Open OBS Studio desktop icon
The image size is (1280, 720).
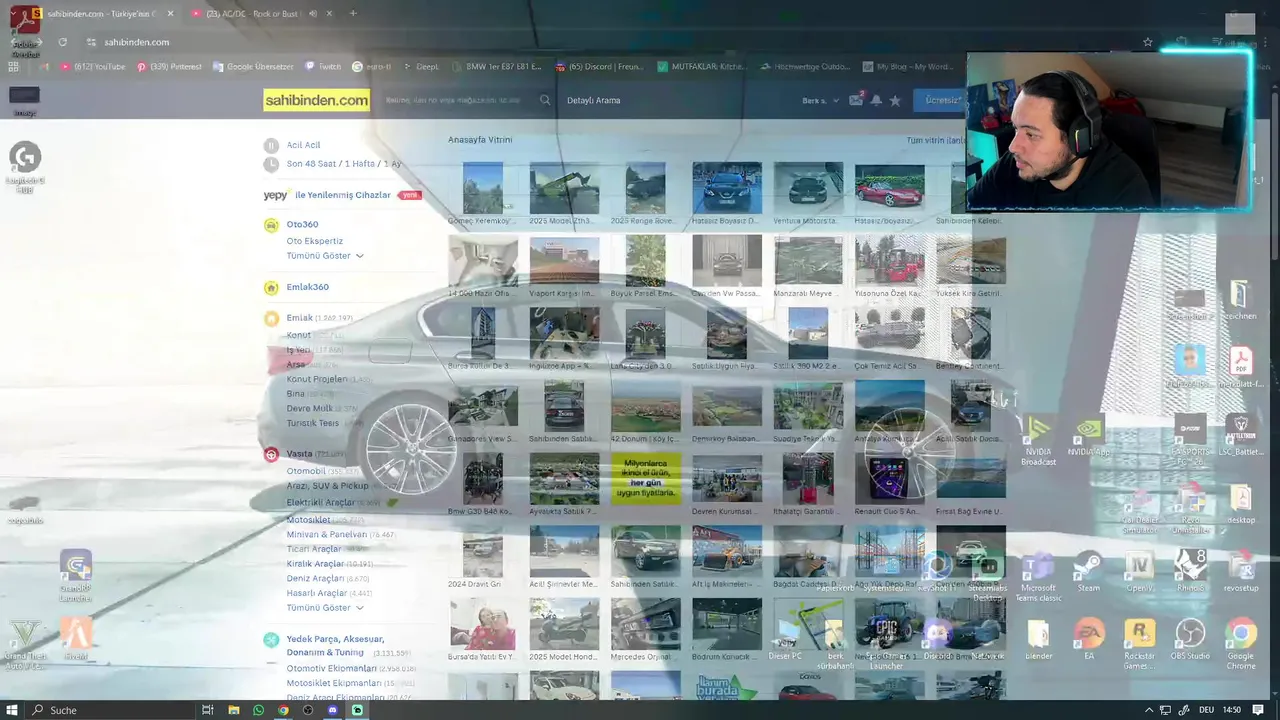point(1190,640)
